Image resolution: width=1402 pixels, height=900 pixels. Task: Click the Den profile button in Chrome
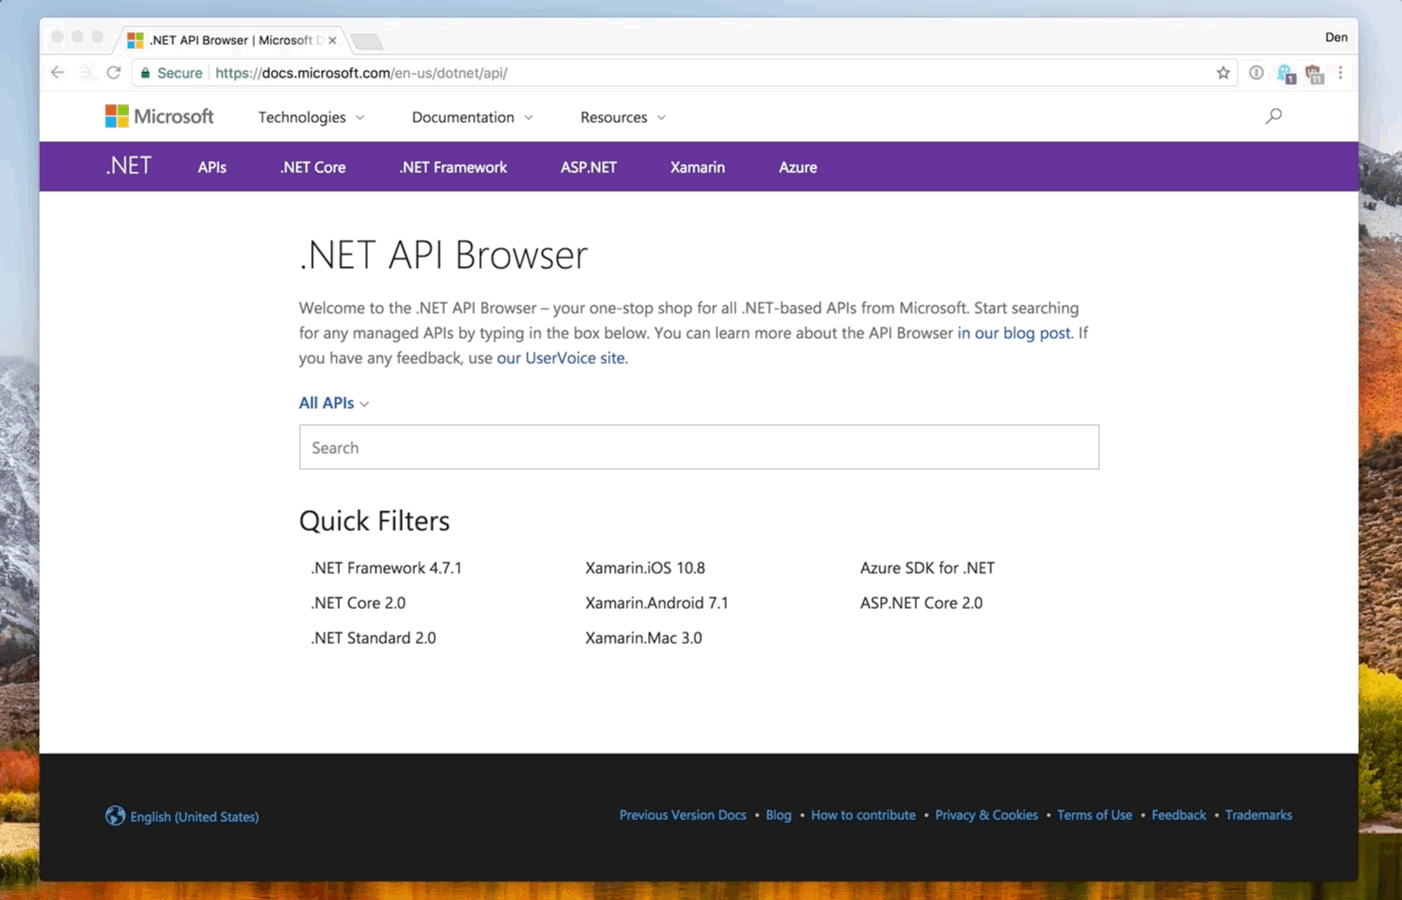(1336, 37)
